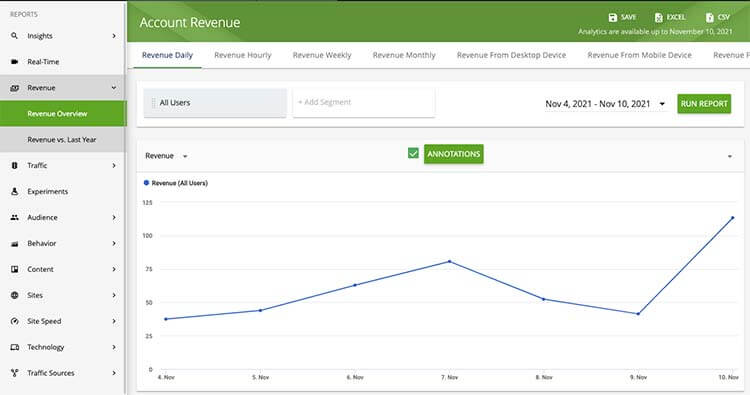The image size is (750, 395).
Task: Click the RUN REPORT button
Action: [704, 104]
